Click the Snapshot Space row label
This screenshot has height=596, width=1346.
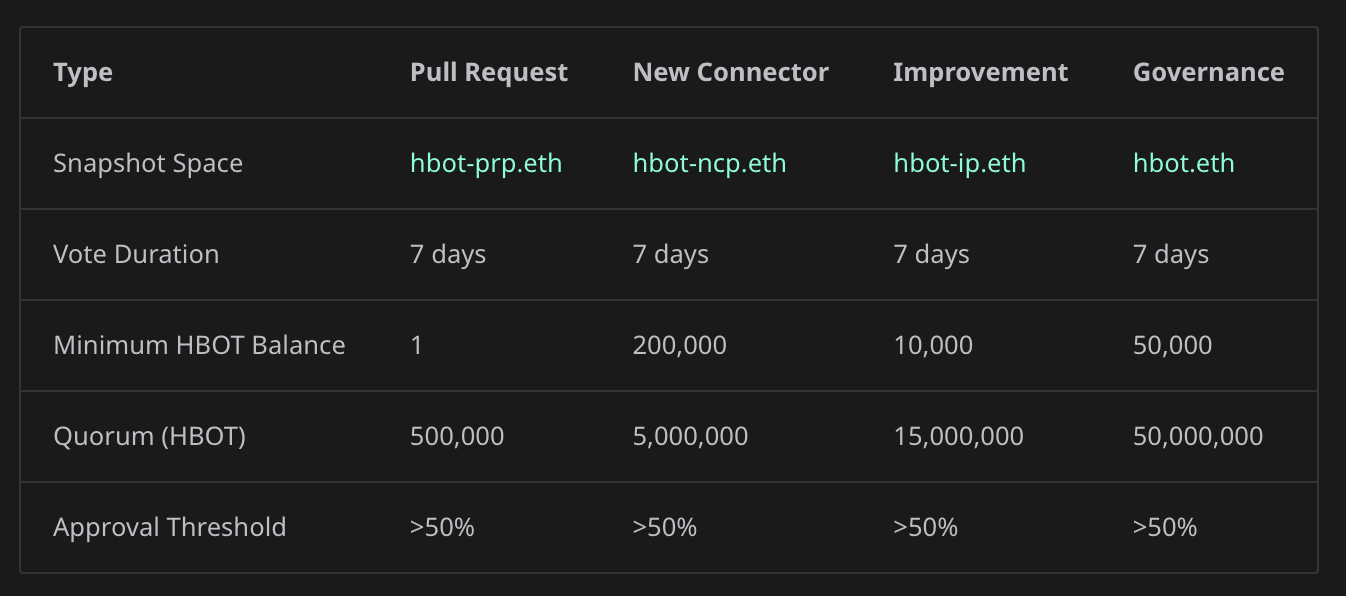148,163
